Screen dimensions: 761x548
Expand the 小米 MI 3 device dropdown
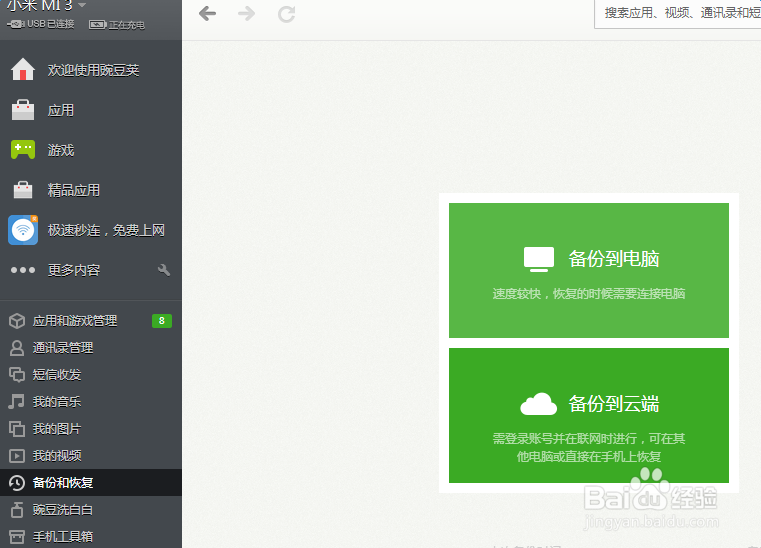82,5
